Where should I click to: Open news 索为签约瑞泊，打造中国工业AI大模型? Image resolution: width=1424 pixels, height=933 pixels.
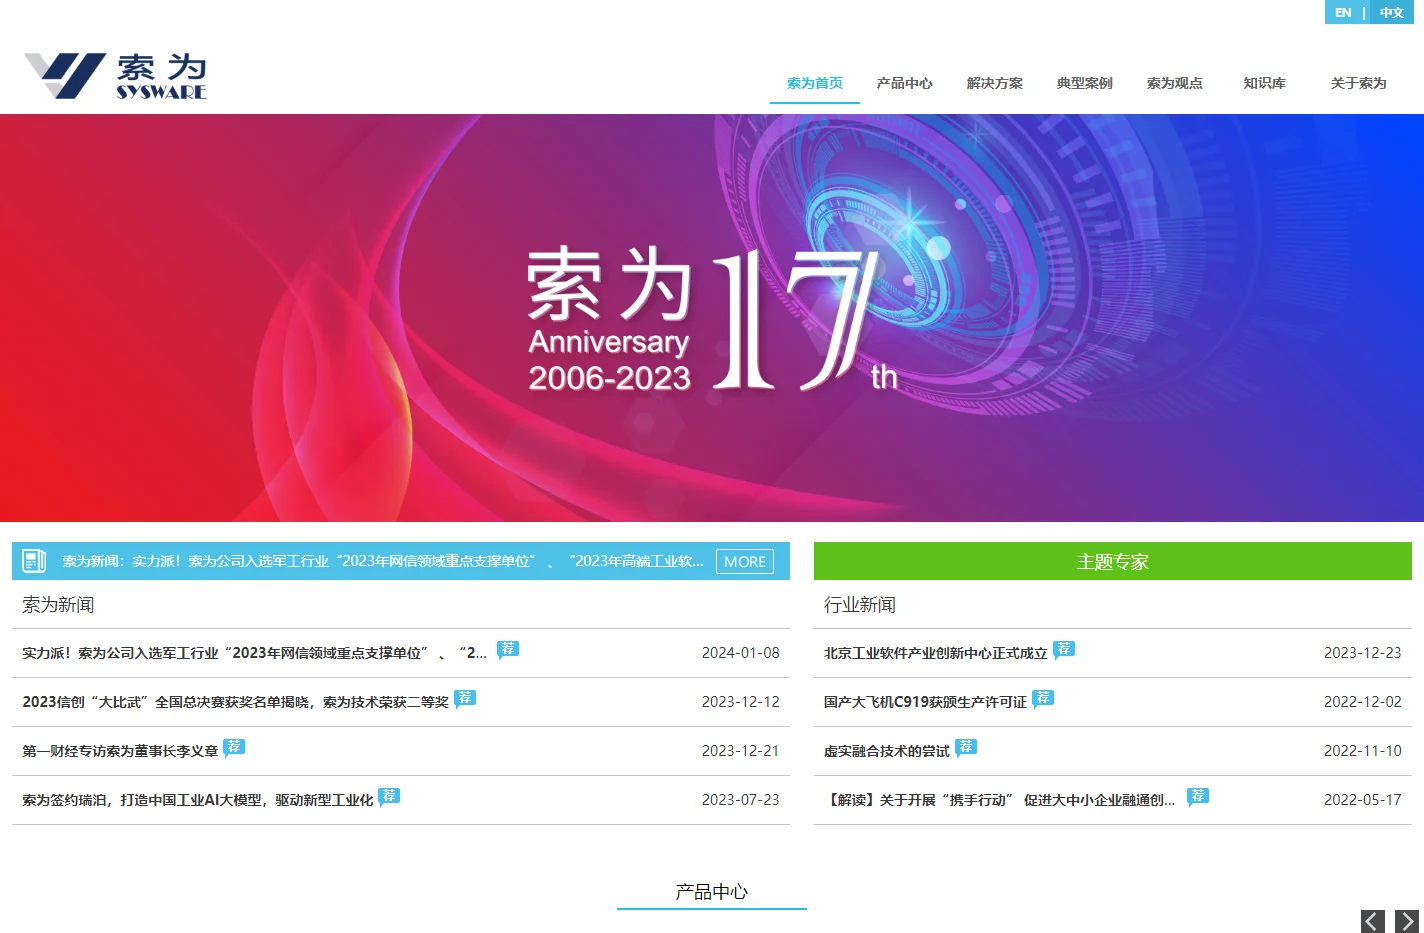click(x=197, y=800)
